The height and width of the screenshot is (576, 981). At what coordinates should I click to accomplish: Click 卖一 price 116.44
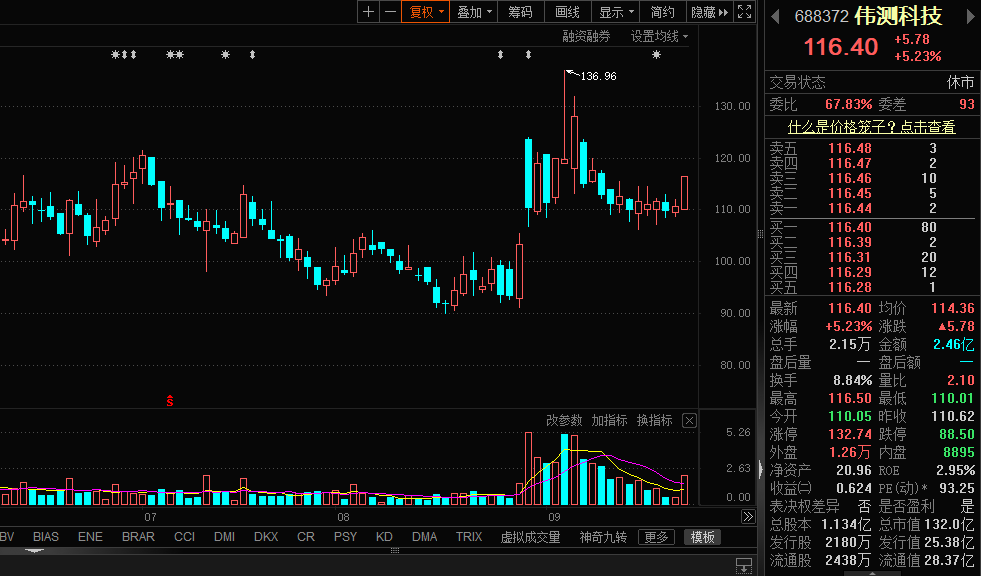click(850, 208)
